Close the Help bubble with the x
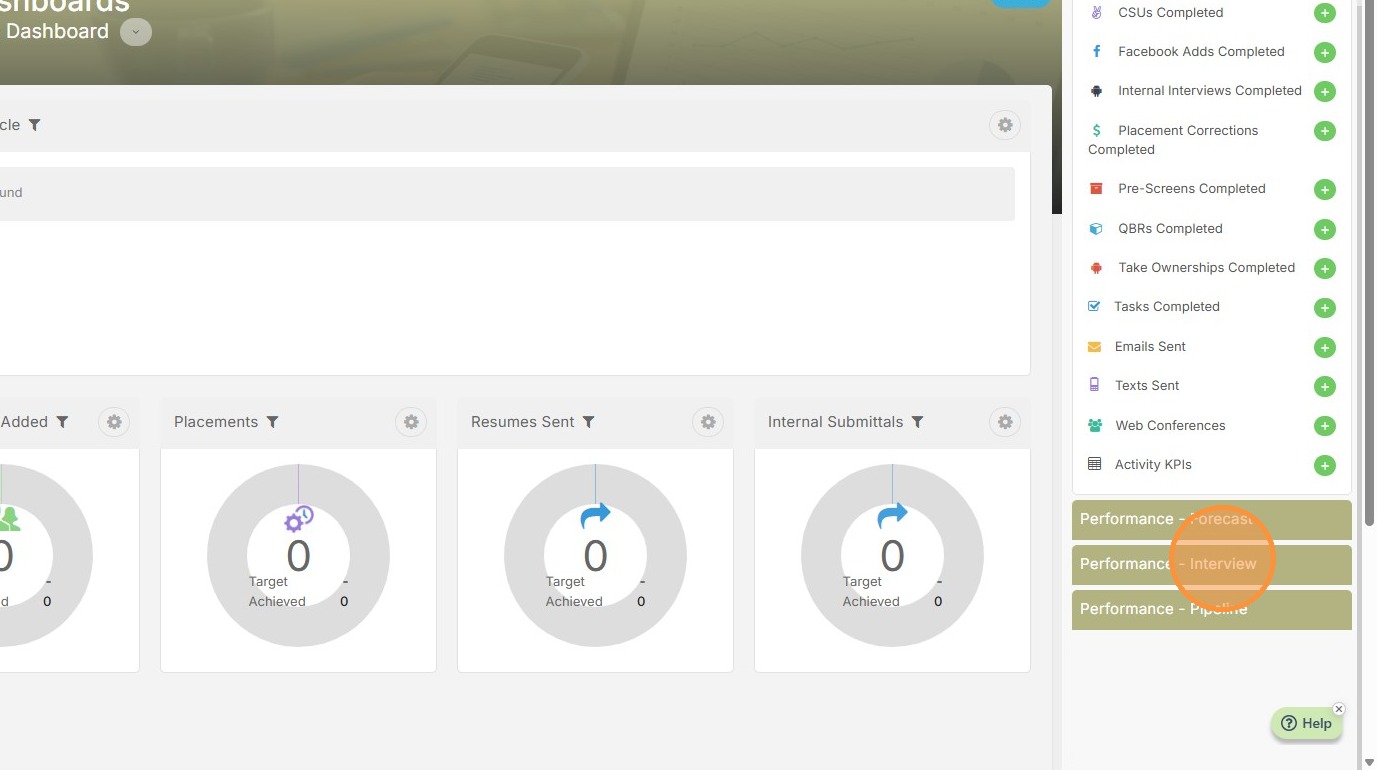 tap(1339, 709)
